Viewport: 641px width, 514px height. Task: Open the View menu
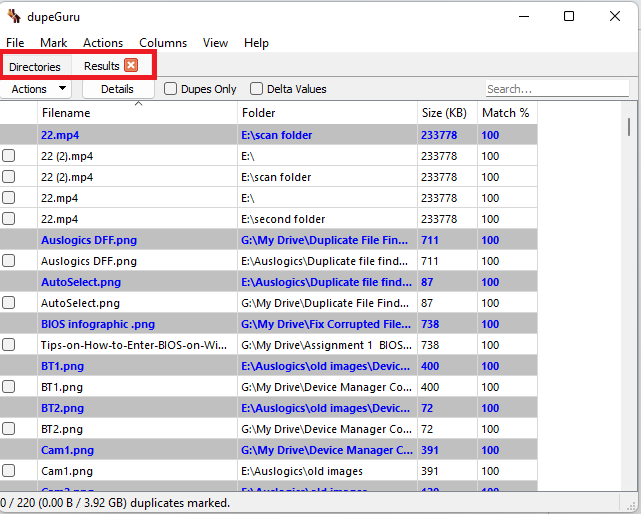(x=215, y=43)
